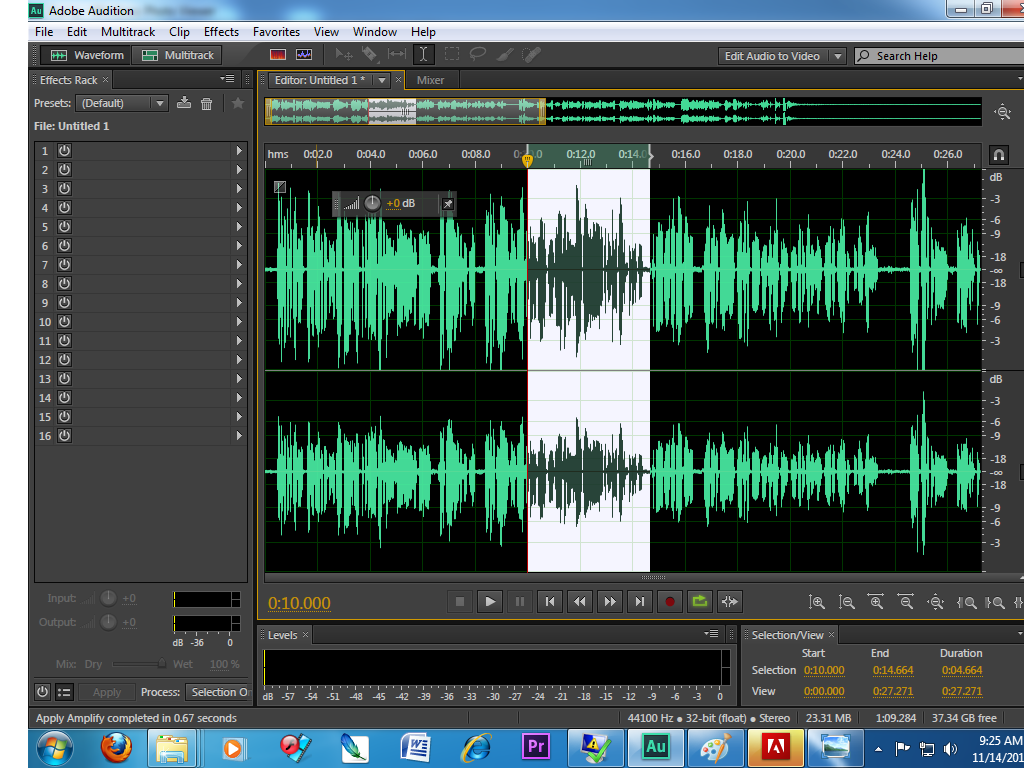This screenshot has width=1024, height=768.
Task: Zoom in on the timeline horizontally
Action: (x=875, y=601)
